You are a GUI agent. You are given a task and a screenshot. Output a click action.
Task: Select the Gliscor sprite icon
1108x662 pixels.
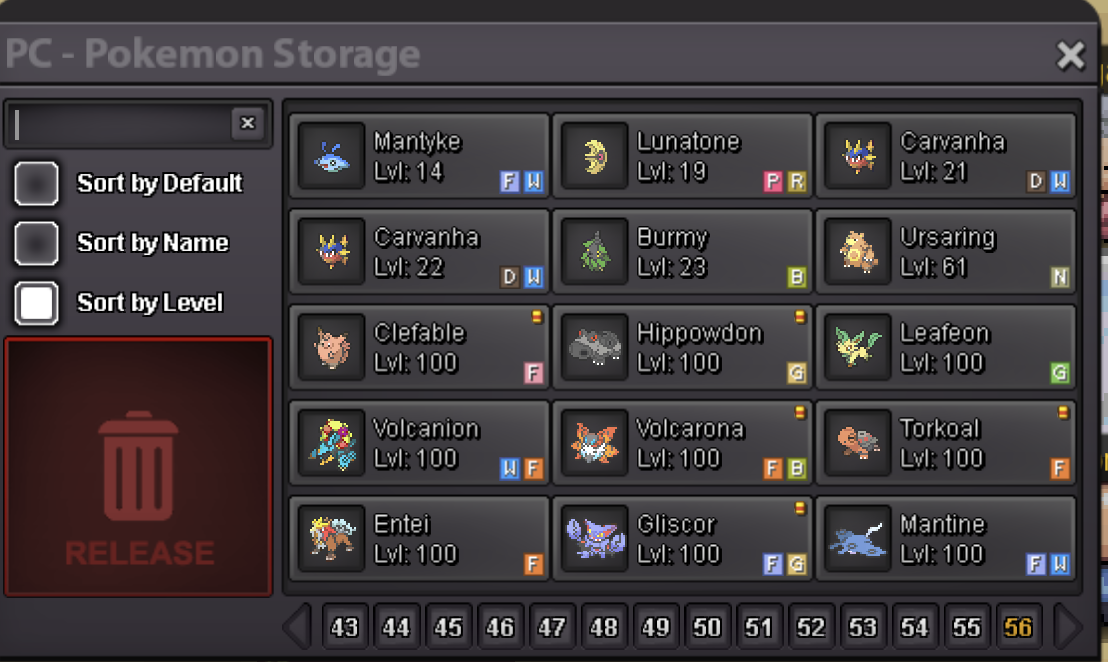pyautogui.click(x=595, y=538)
